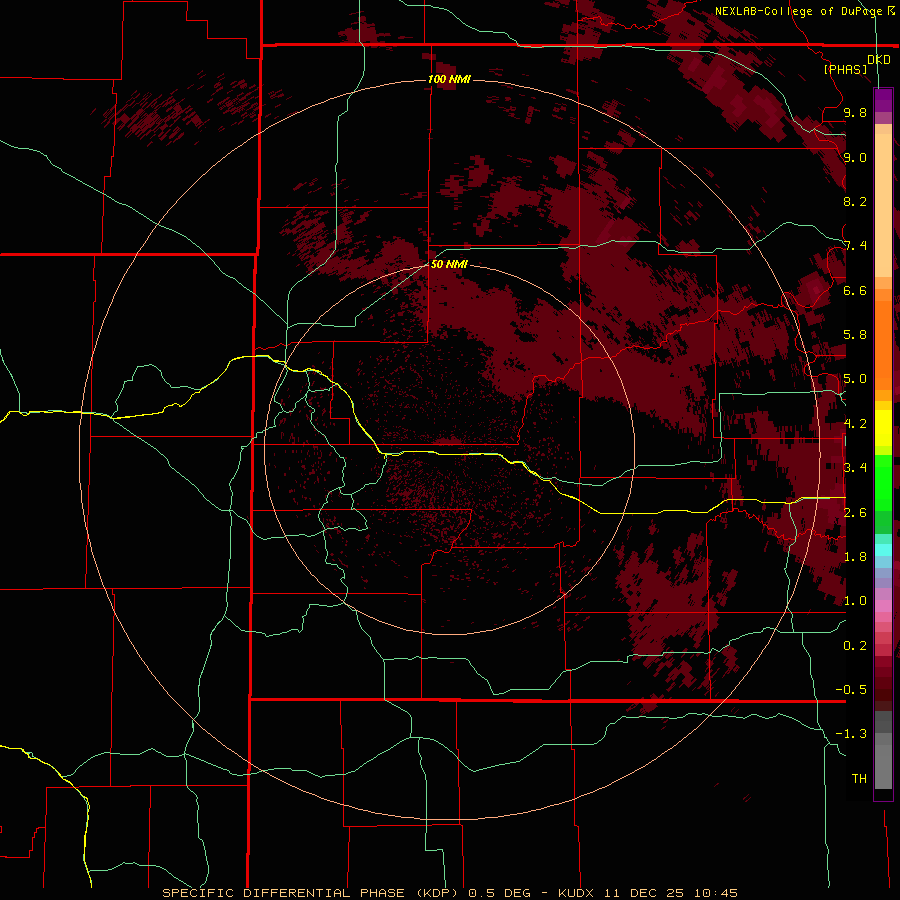This screenshot has width=900, height=900.
Task: Click the 50 NMI range ring label
Action: click(449, 264)
